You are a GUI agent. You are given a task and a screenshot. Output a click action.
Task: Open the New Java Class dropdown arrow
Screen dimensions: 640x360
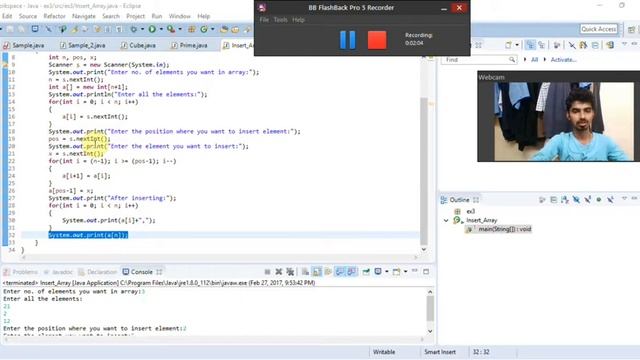[212, 29]
